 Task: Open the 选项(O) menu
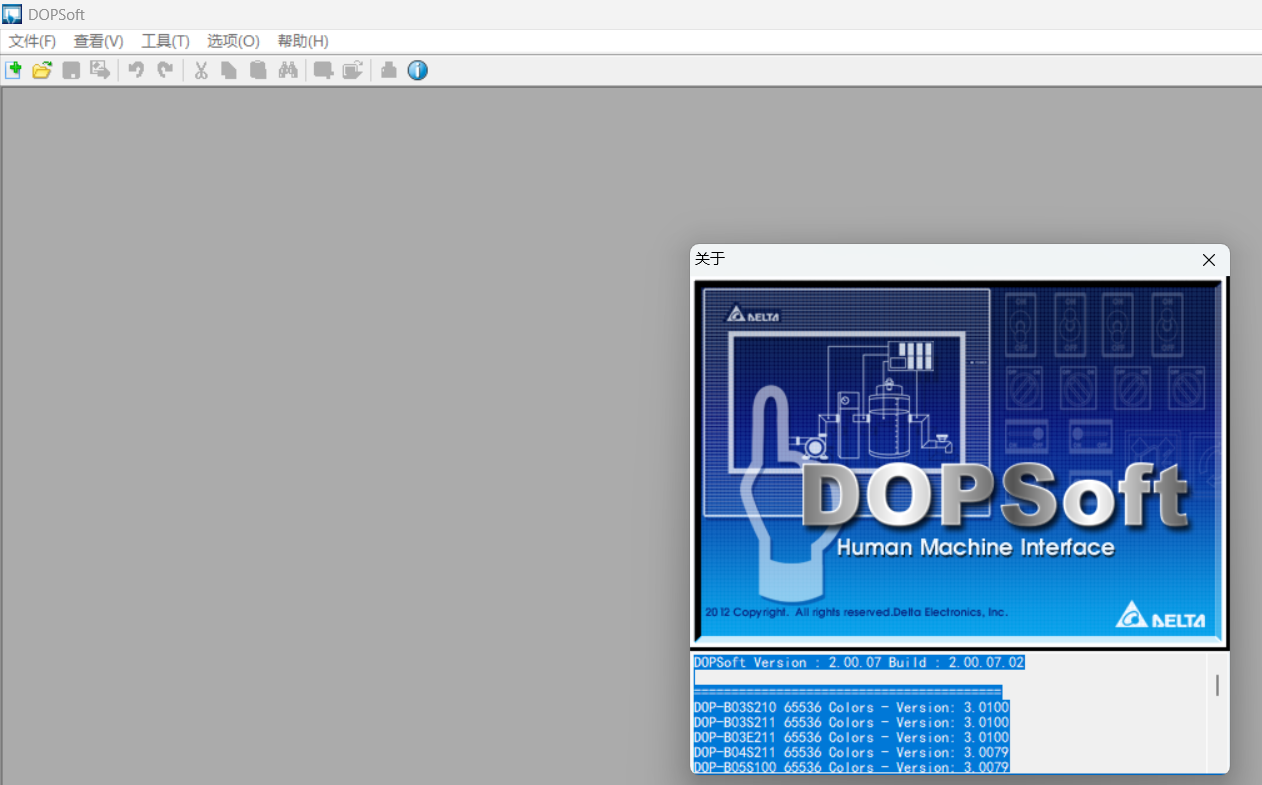(x=233, y=41)
